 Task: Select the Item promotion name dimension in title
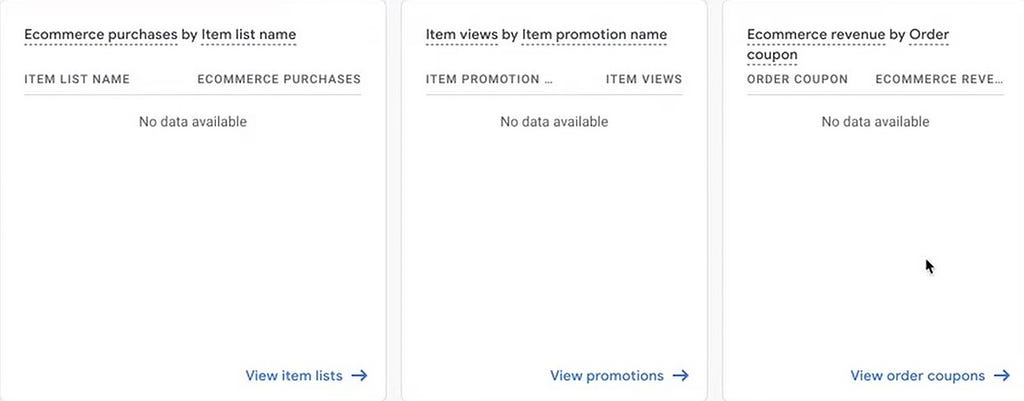(594, 35)
